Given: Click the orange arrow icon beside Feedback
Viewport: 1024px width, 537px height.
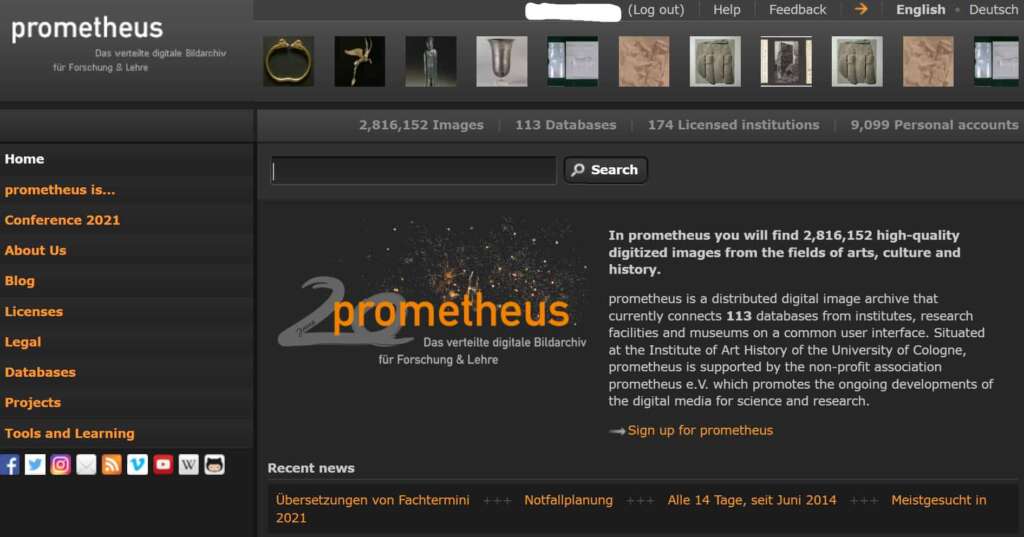Looking at the screenshot, I should 861,9.
